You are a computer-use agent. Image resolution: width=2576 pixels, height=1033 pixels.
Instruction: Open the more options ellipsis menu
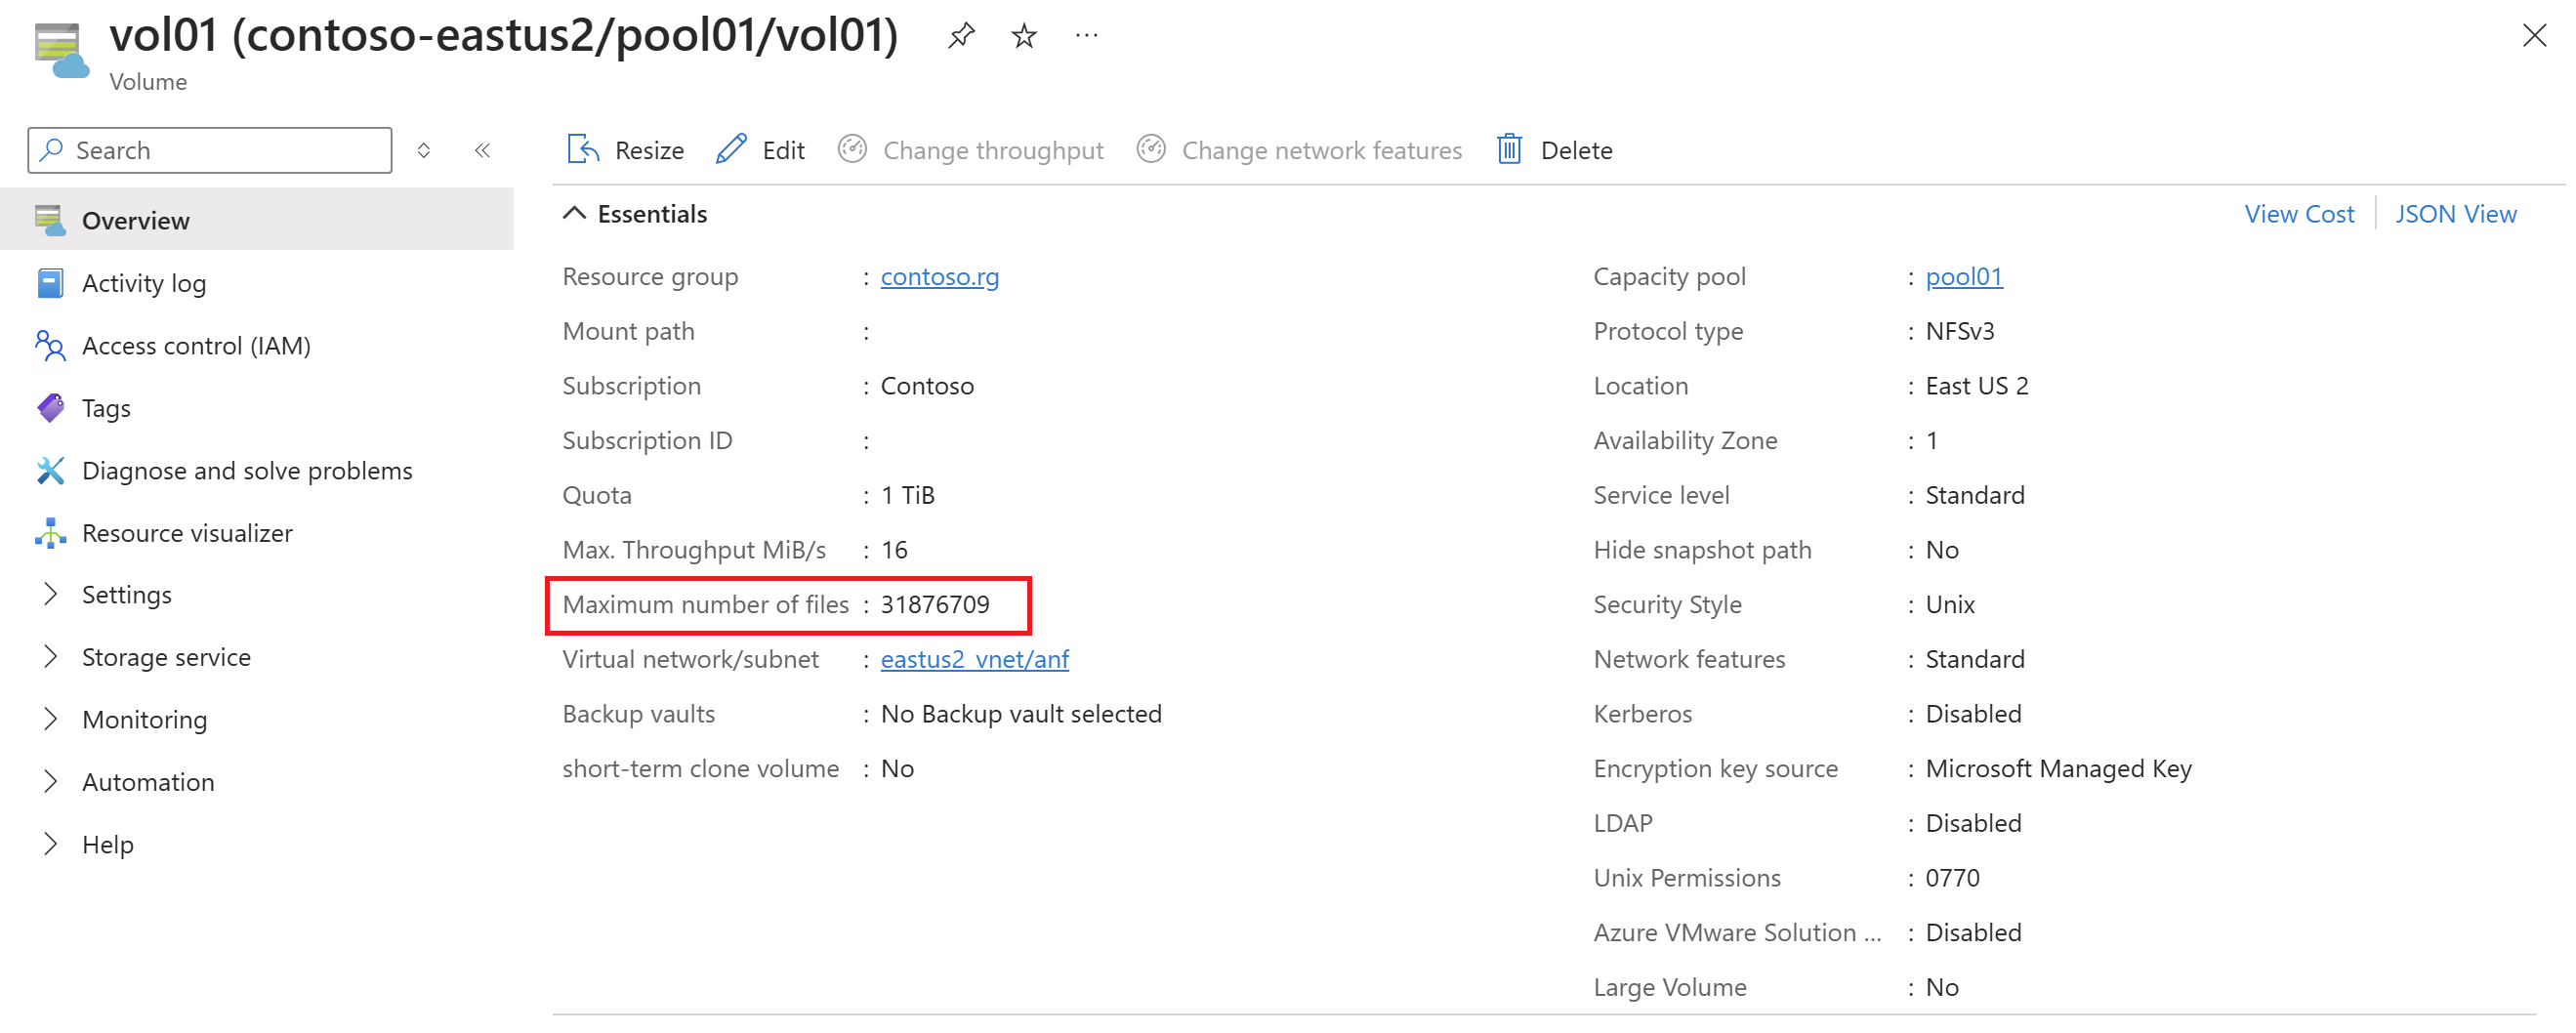[1086, 36]
